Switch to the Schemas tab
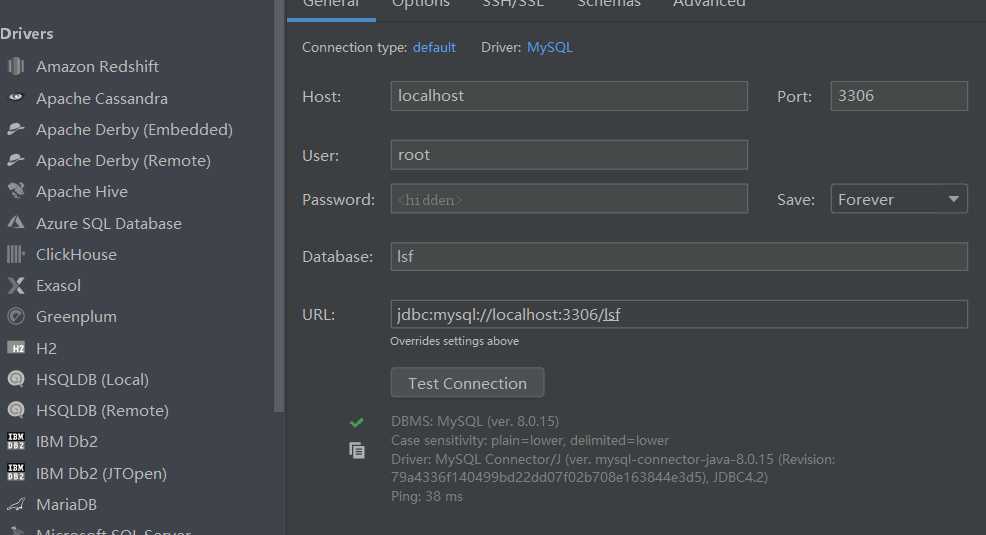The width and height of the screenshot is (986, 535). tap(609, 5)
